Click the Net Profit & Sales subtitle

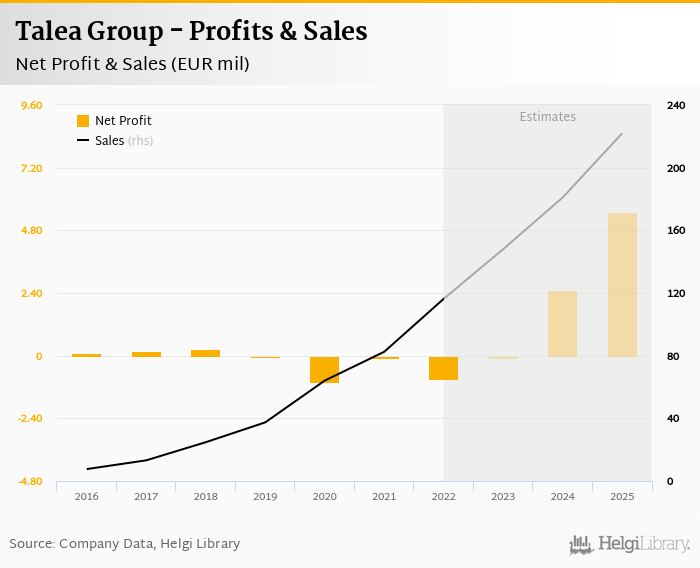132,64
